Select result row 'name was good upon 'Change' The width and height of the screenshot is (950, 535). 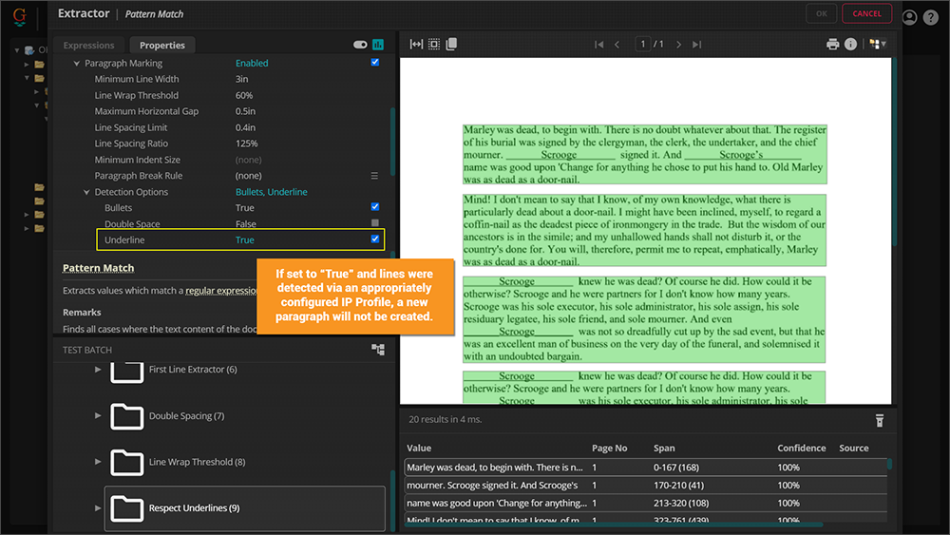click(x=645, y=503)
